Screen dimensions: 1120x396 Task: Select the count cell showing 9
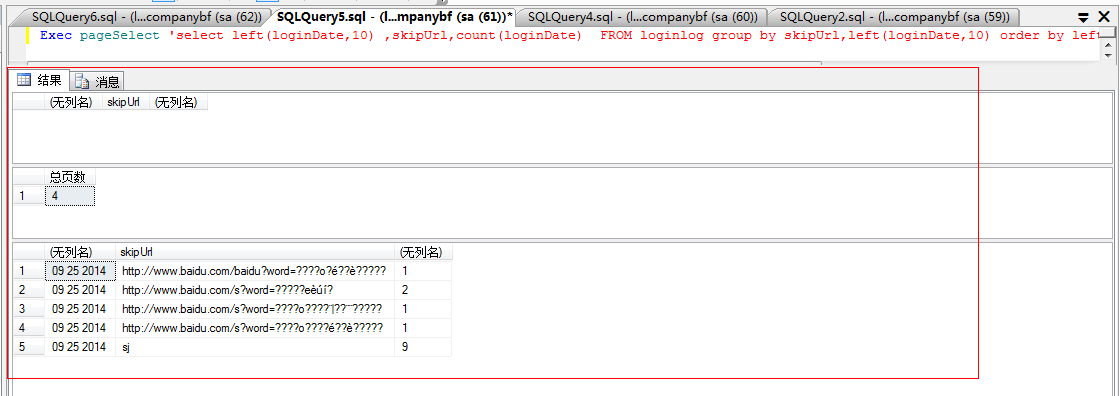(x=424, y=347)
